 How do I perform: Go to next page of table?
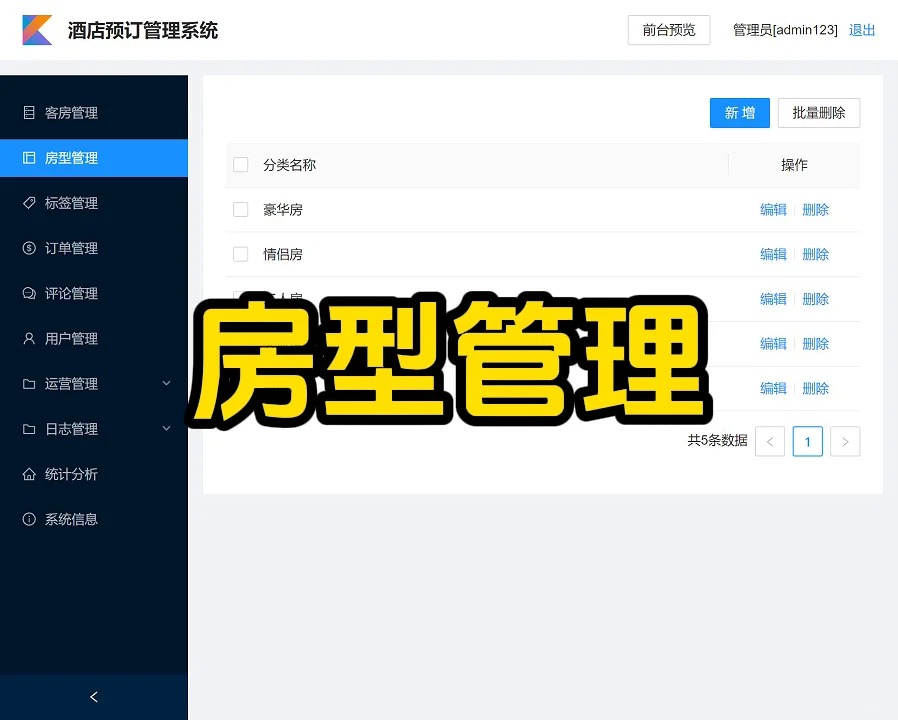click(845, 441)
